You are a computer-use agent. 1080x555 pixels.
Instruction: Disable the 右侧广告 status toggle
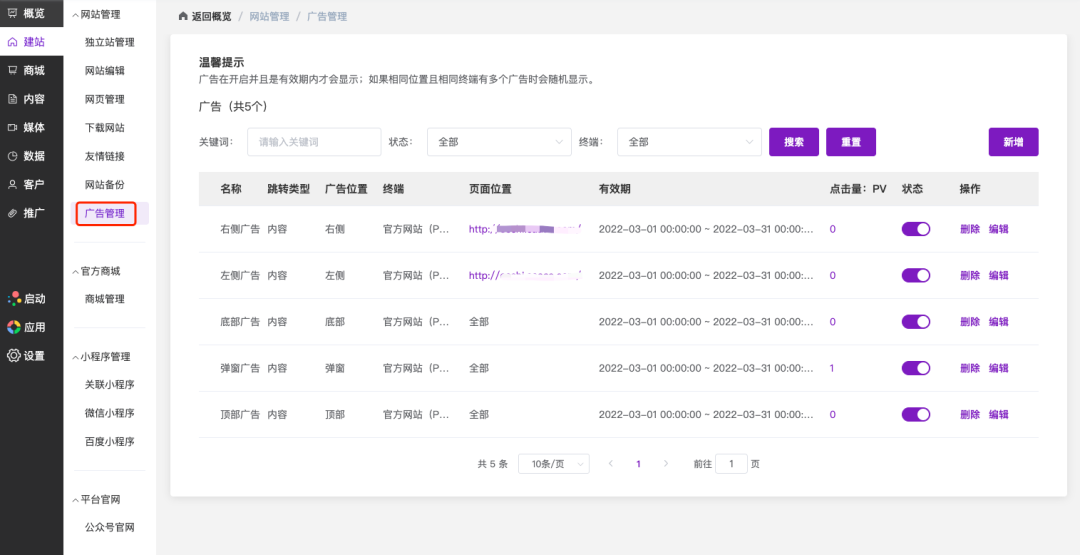click(915, 229)
